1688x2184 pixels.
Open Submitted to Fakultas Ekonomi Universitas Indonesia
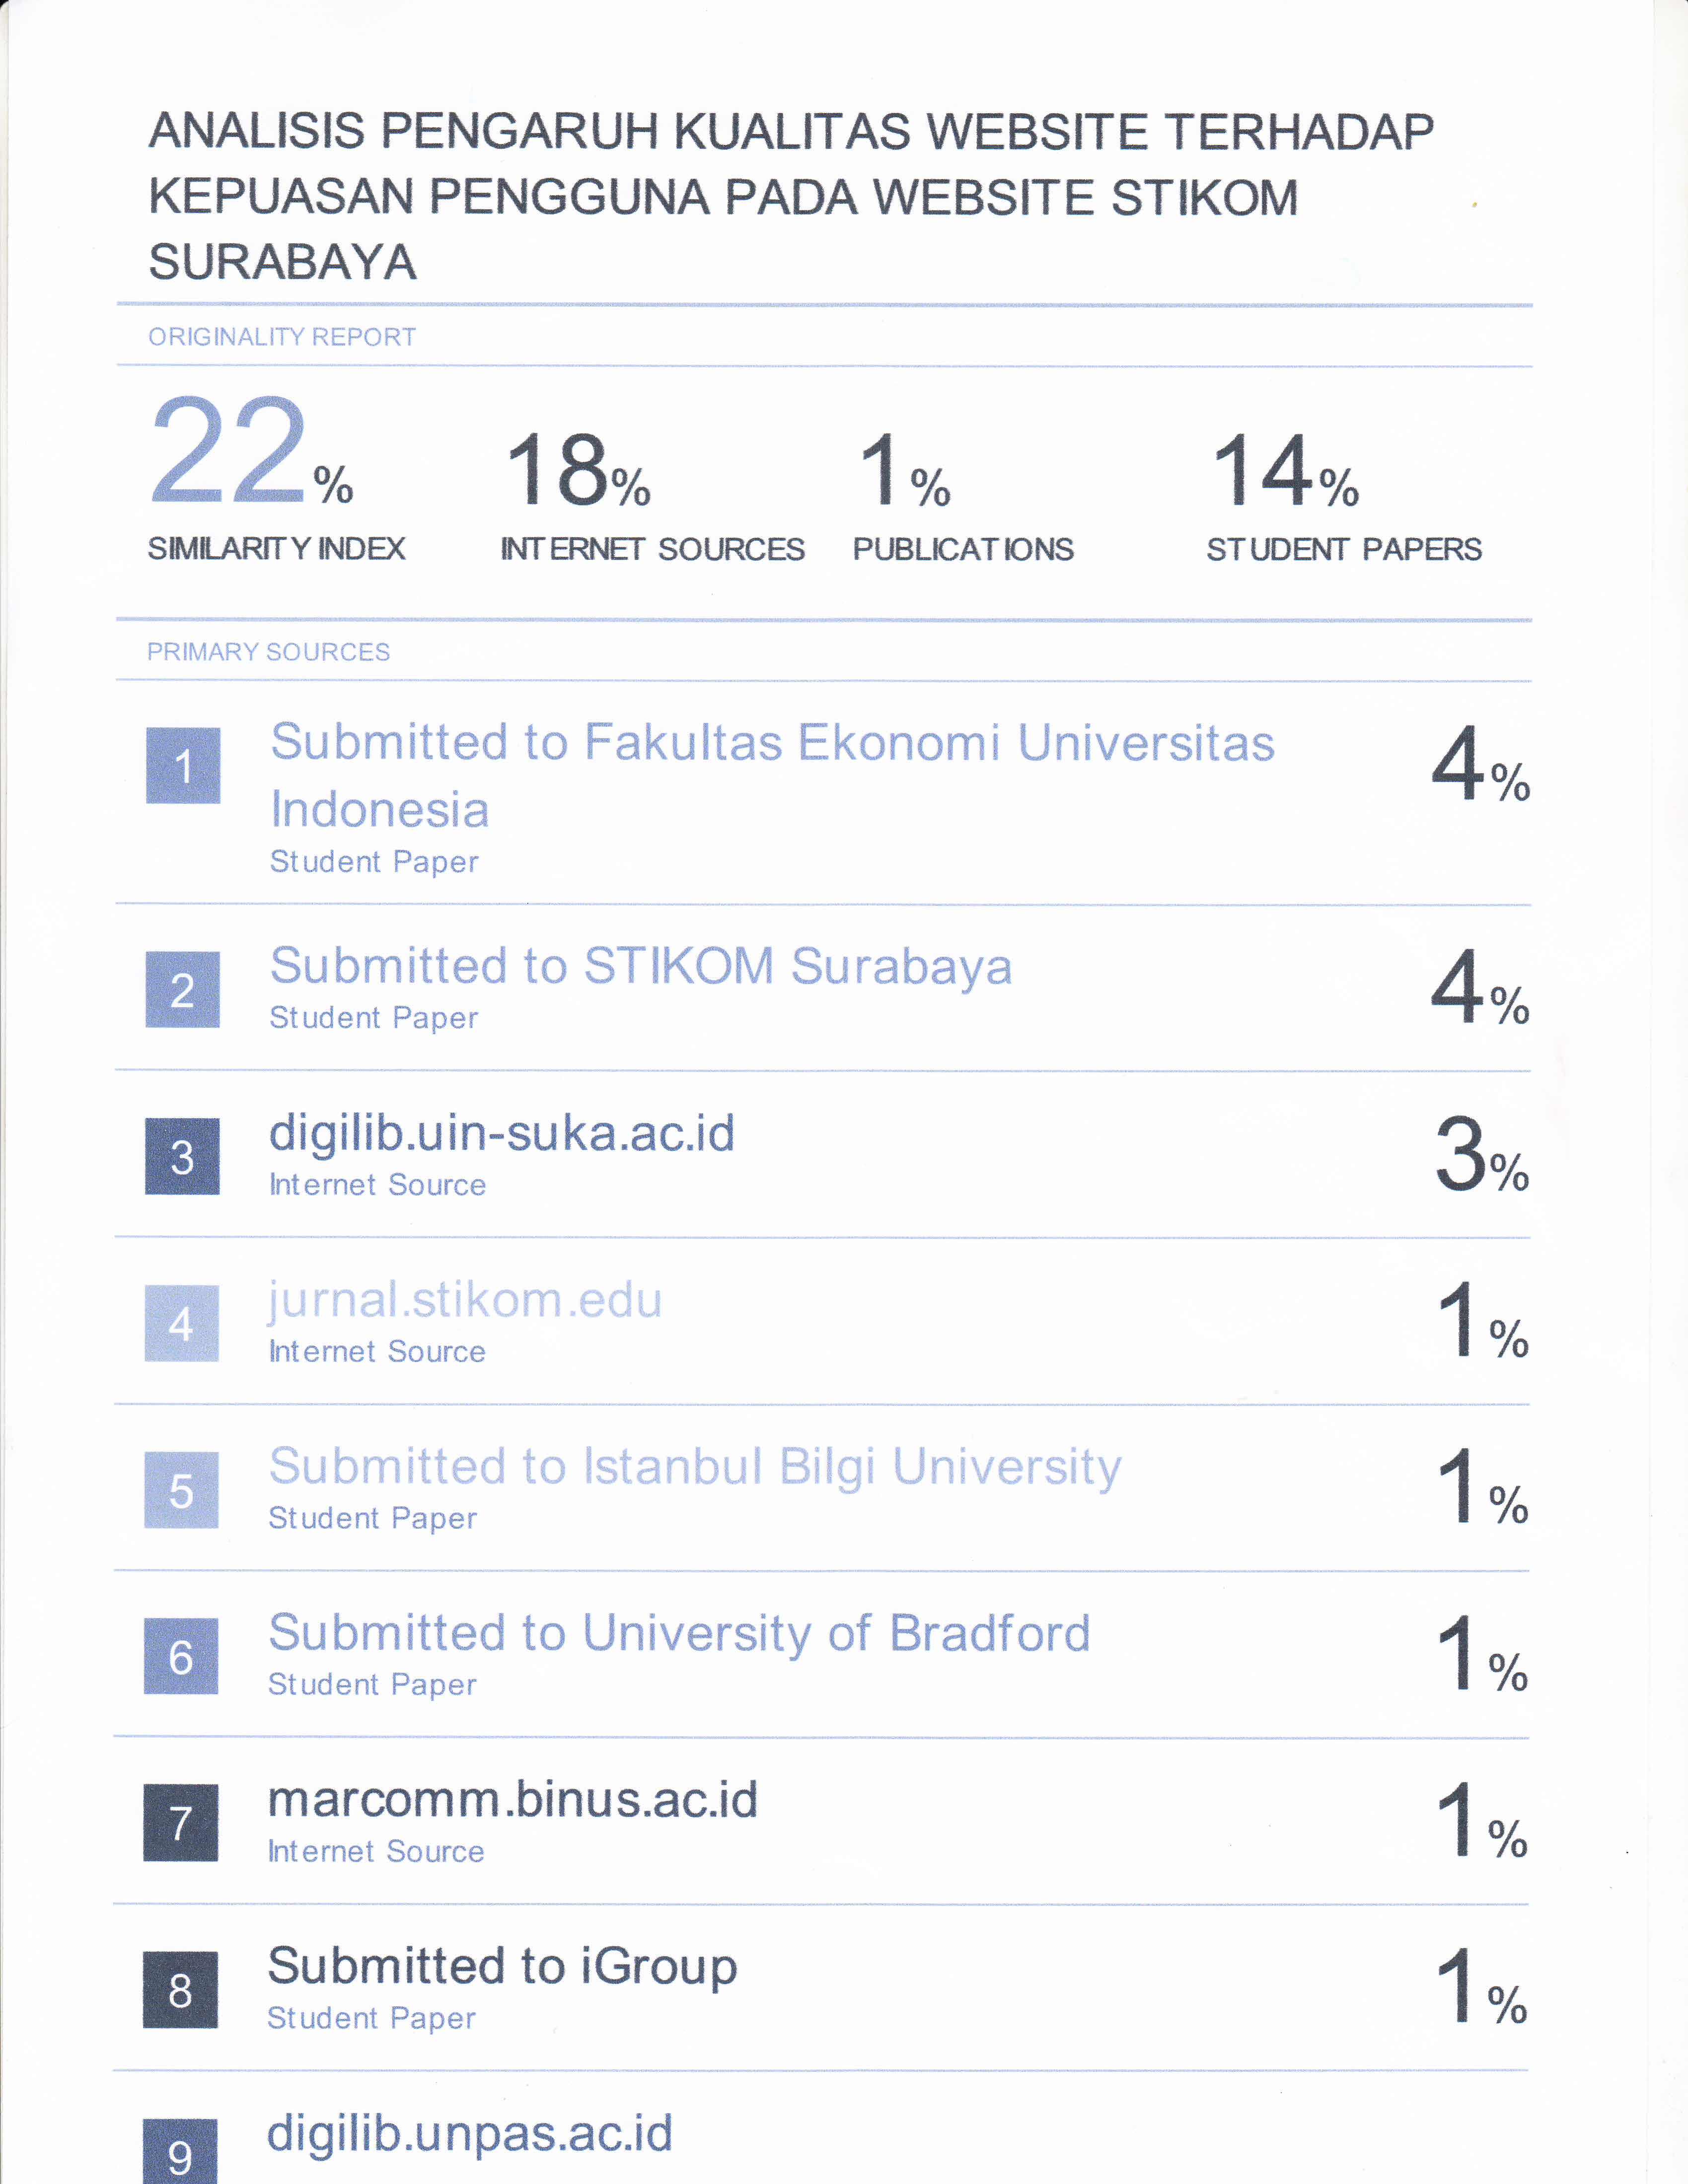click(772, 775)
